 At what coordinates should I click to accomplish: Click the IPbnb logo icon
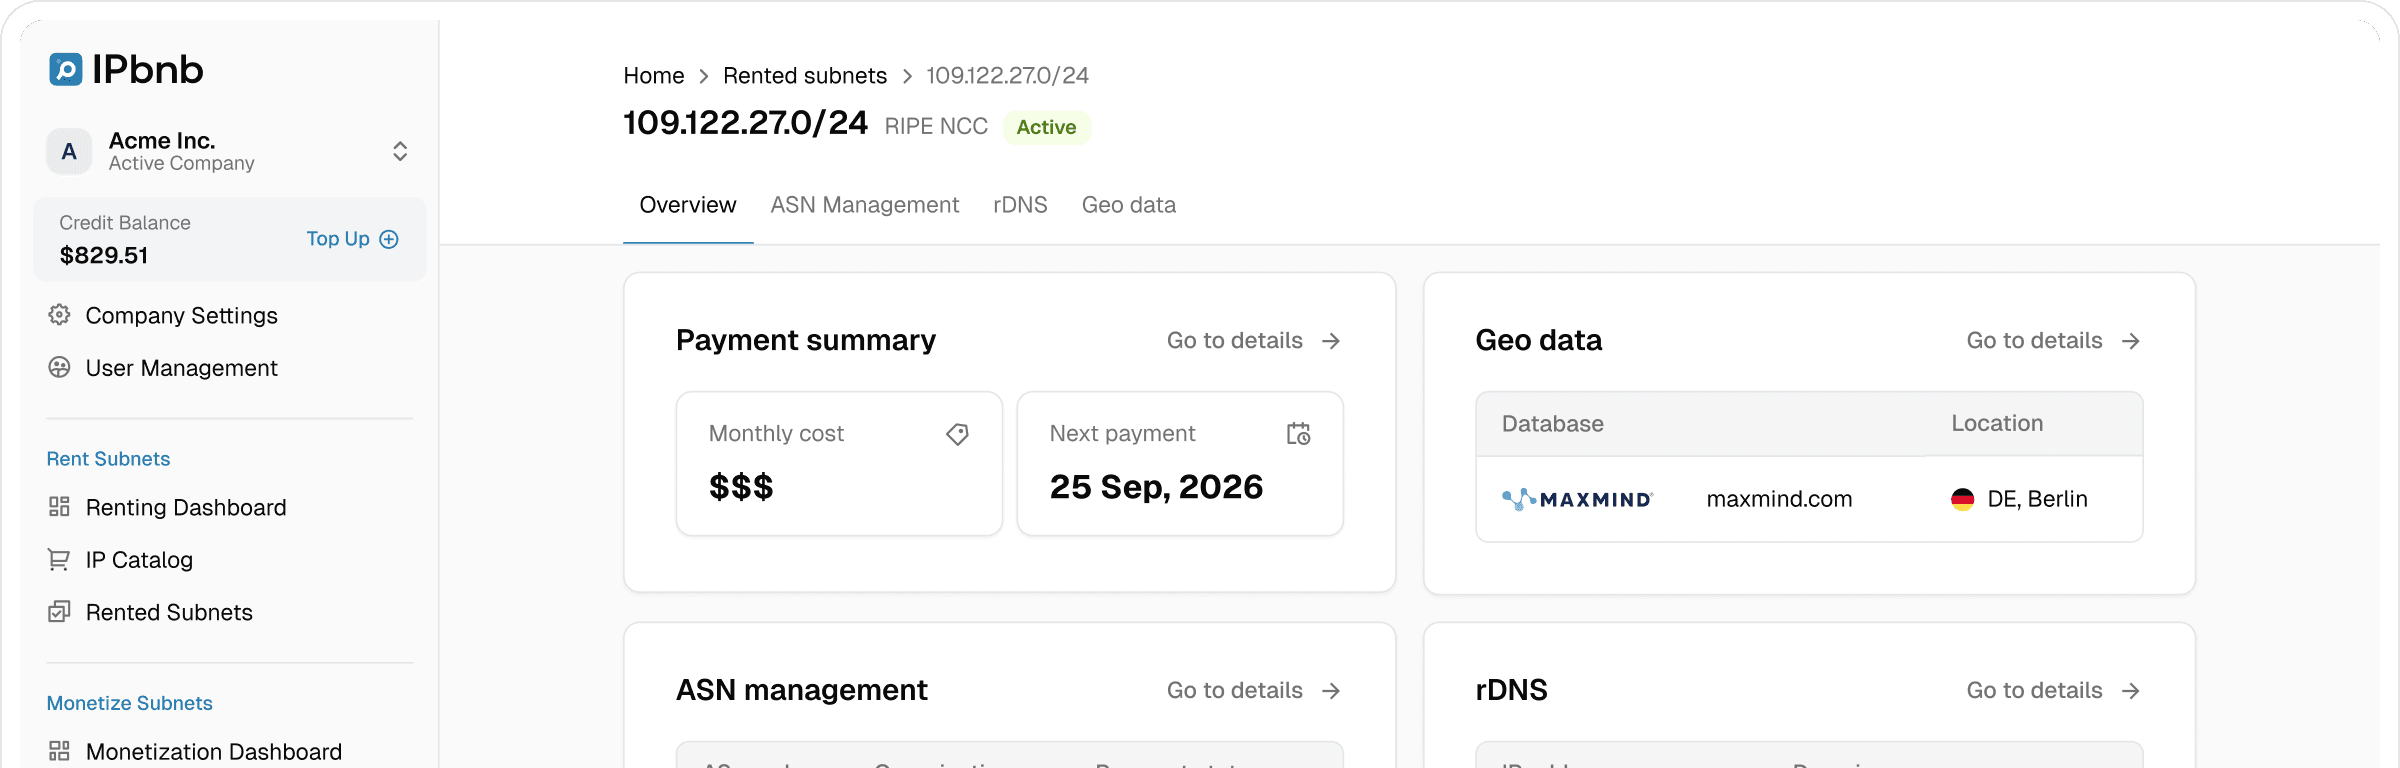coord(66,69)
